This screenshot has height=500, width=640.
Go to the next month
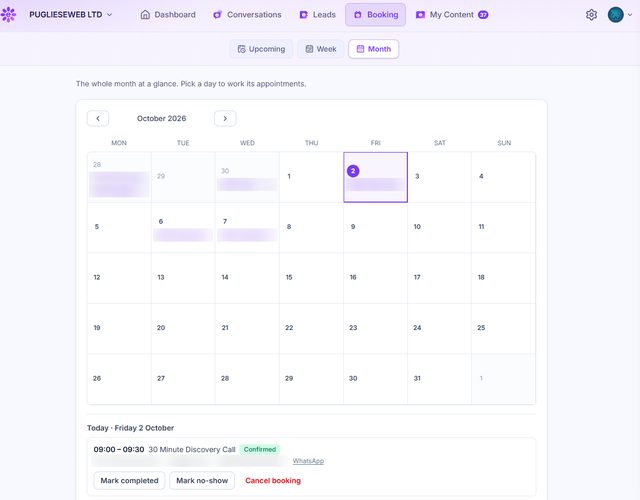pyautogui.click(x=225, y=118)
